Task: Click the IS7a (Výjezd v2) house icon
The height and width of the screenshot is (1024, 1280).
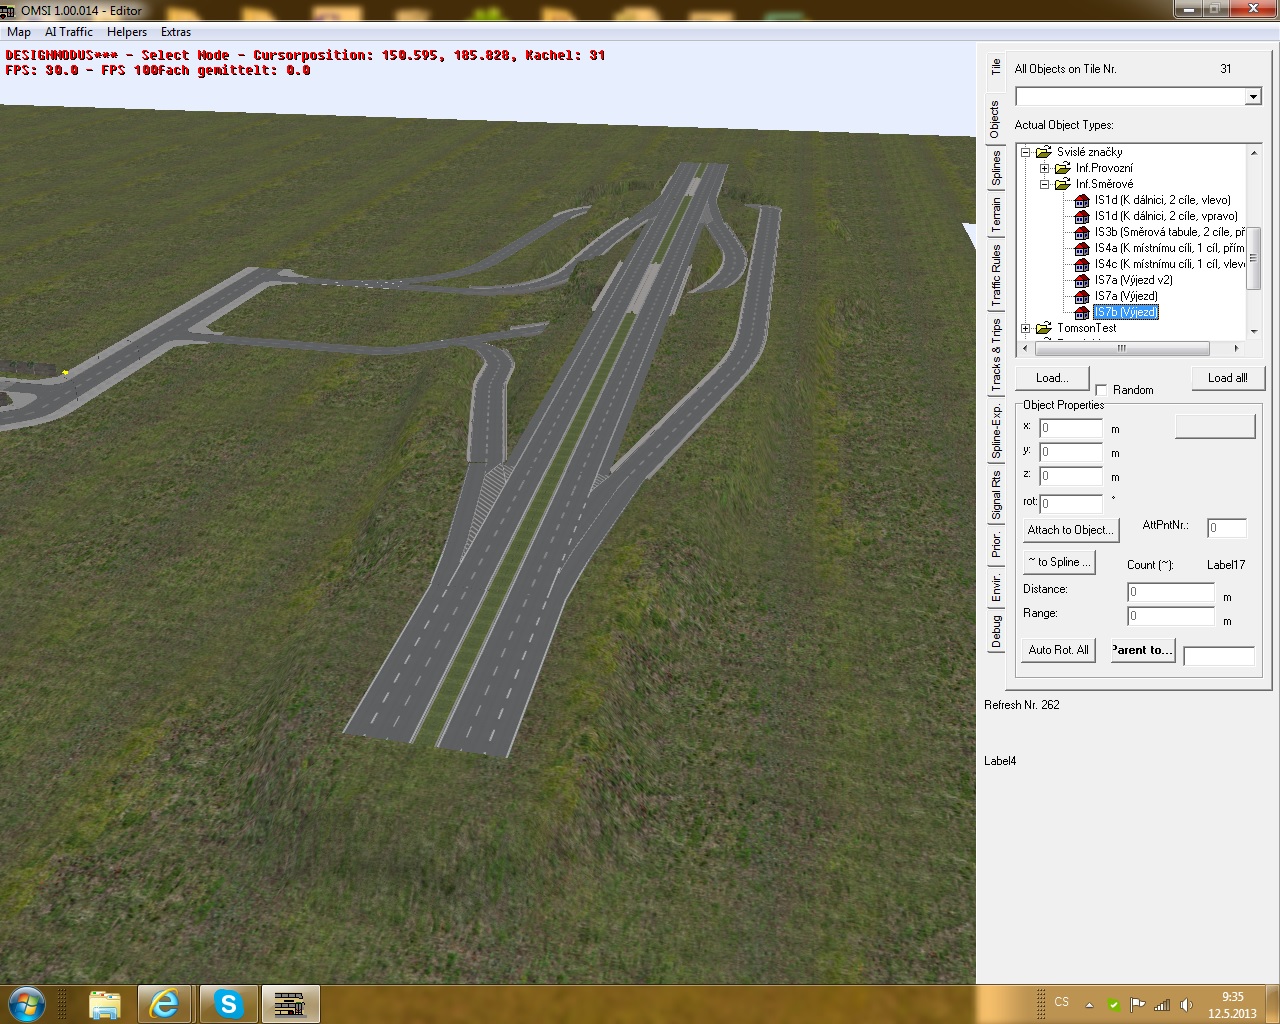Action: coord(1081,280)
